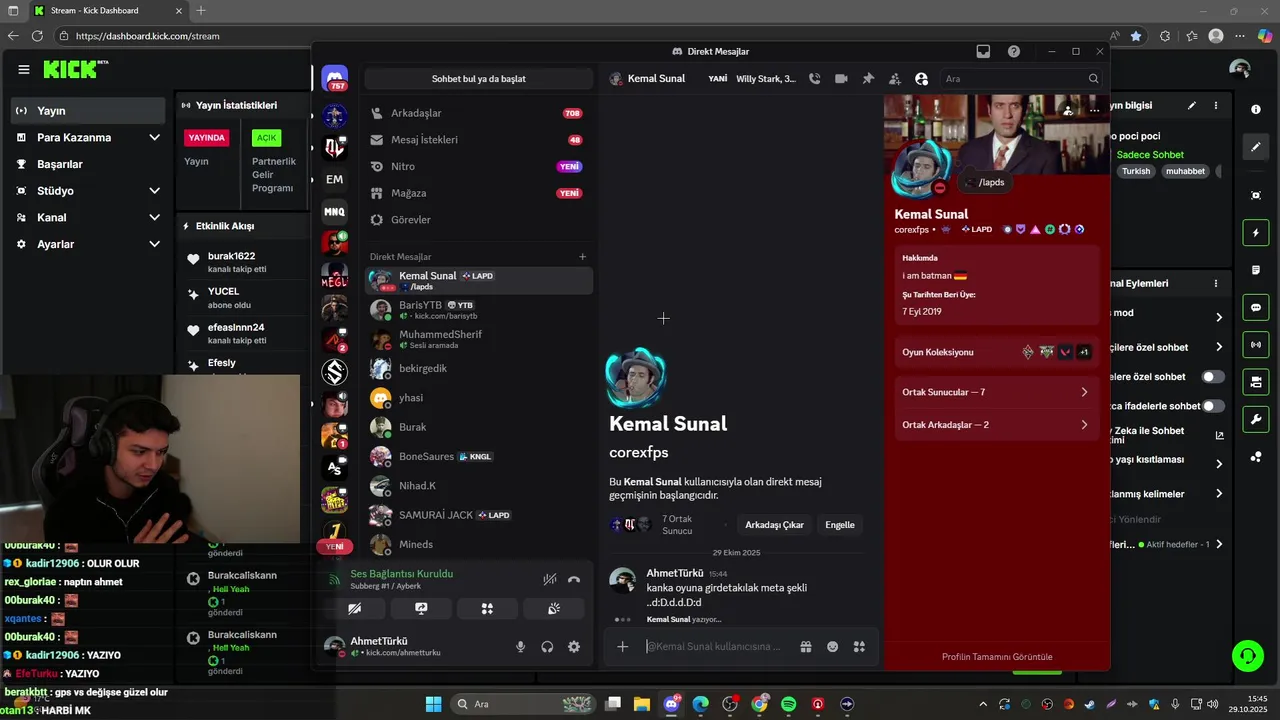1280x720 pixels.
Task: Hide the user profile panel icon
Action: [x=922, y=79]
